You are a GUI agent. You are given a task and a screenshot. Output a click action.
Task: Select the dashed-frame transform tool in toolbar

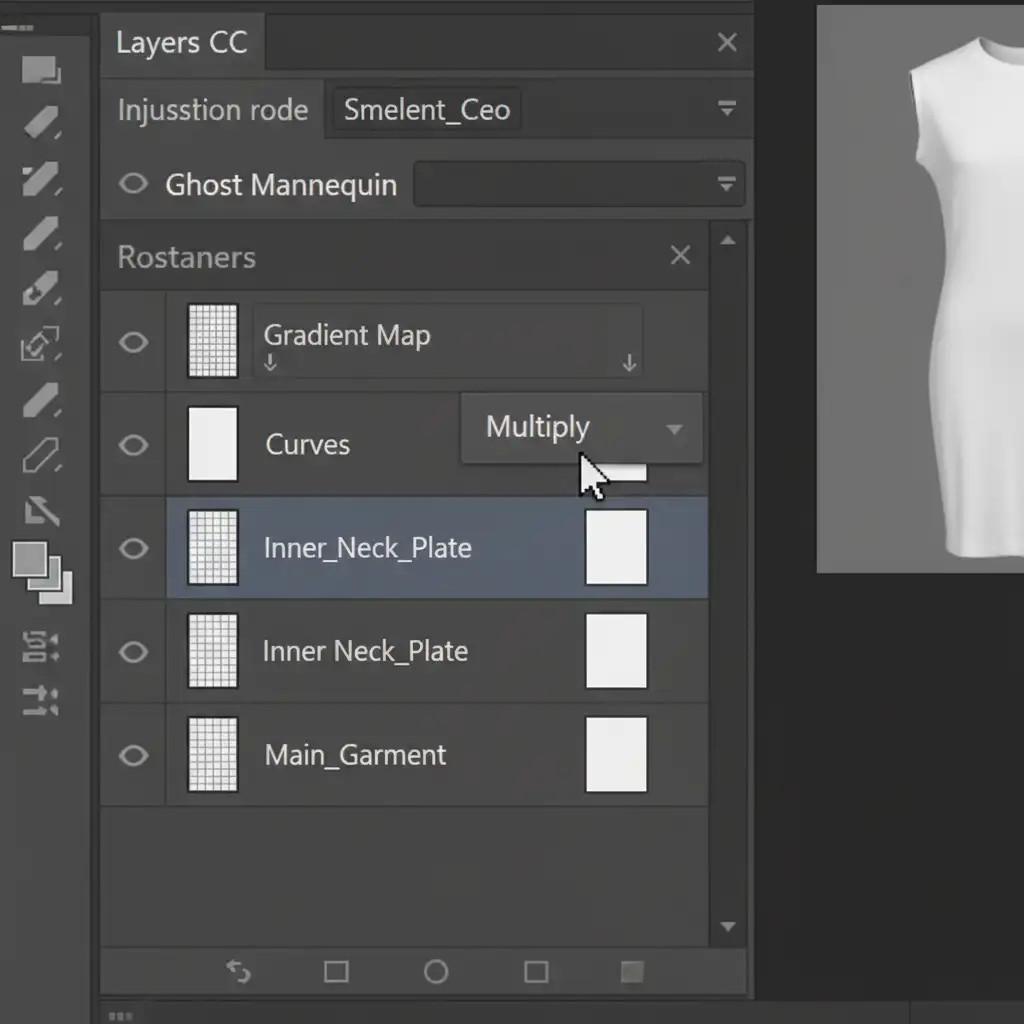pos(41,346)
